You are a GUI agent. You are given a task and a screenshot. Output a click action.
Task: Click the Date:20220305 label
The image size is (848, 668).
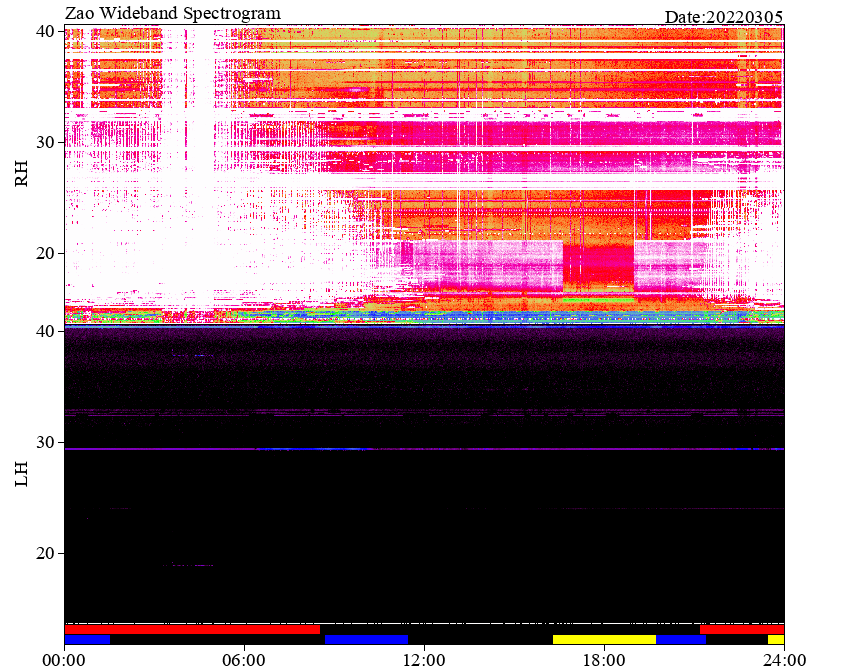[724, 17]
